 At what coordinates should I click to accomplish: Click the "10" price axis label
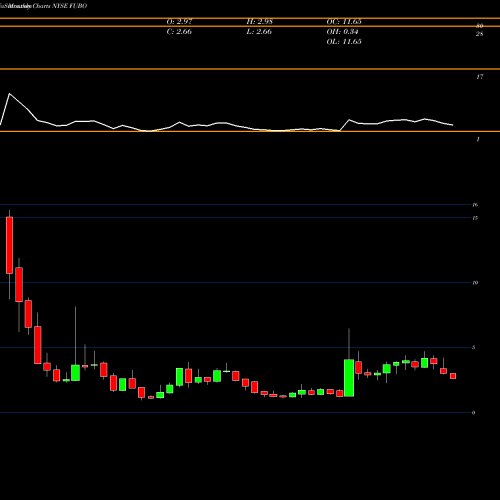tap(475, 283)
